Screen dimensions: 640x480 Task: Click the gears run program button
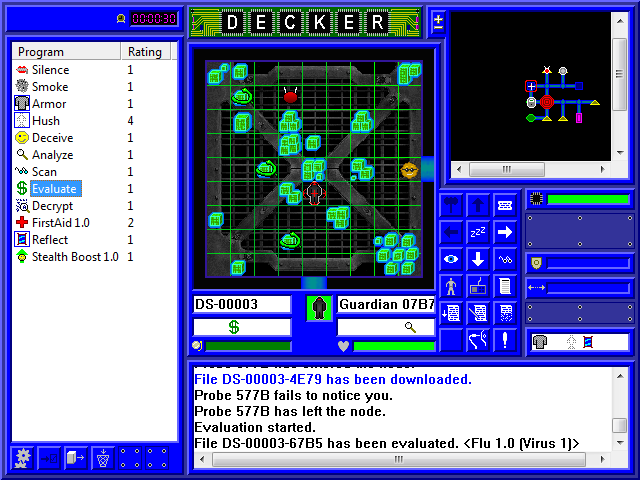pyautogui.click(x=22, y=458)
